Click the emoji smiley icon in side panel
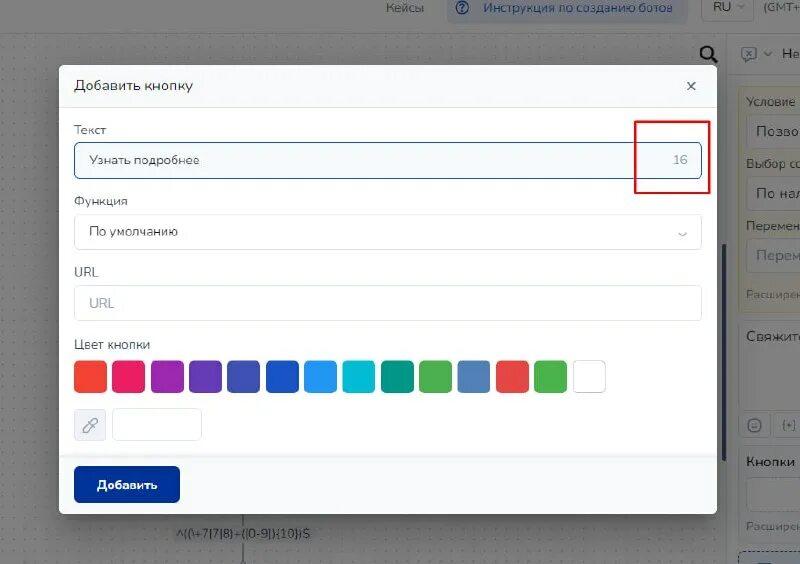The height and width of the screenshot is (564, 800). [x=754, y=425]
